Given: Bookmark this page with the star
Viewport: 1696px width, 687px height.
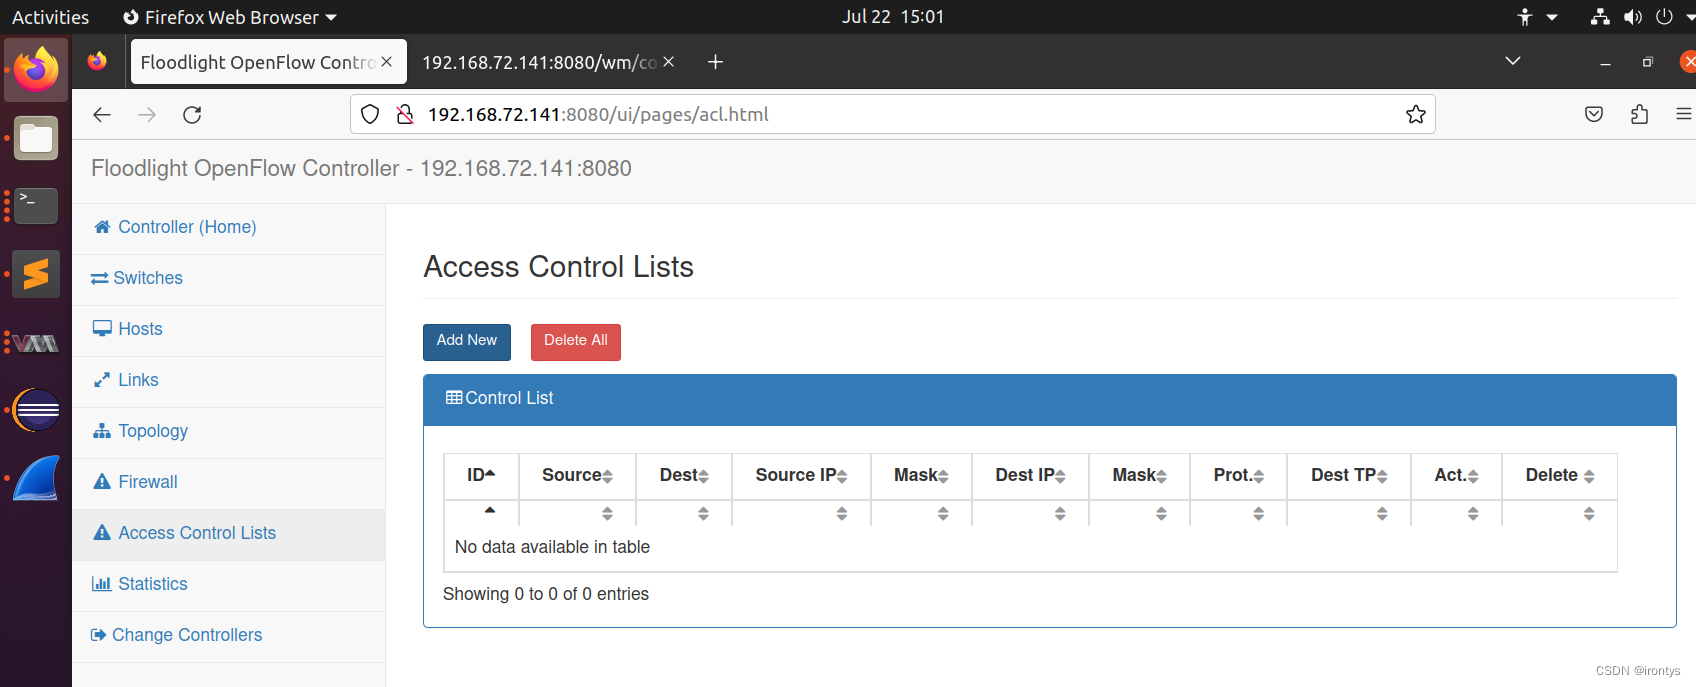Looking at the screenshot, I should tap(1415, 114).
